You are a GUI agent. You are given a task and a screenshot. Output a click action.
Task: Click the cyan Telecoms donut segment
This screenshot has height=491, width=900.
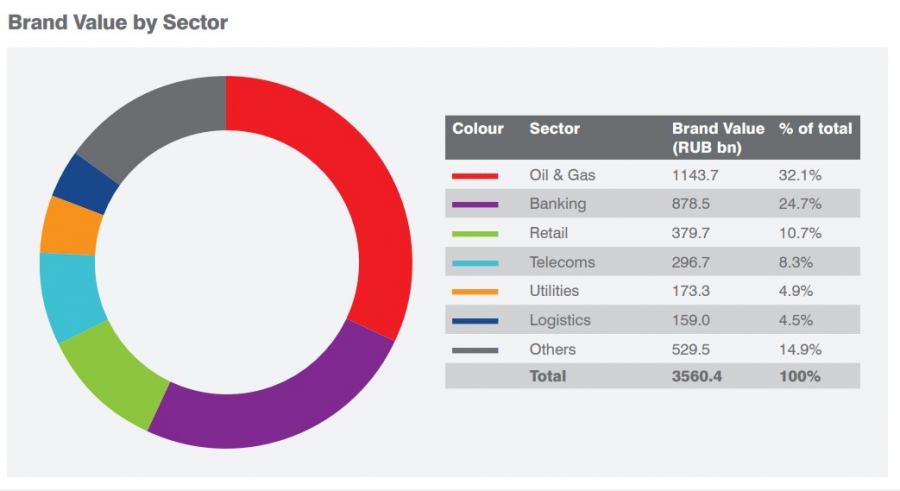70,295
